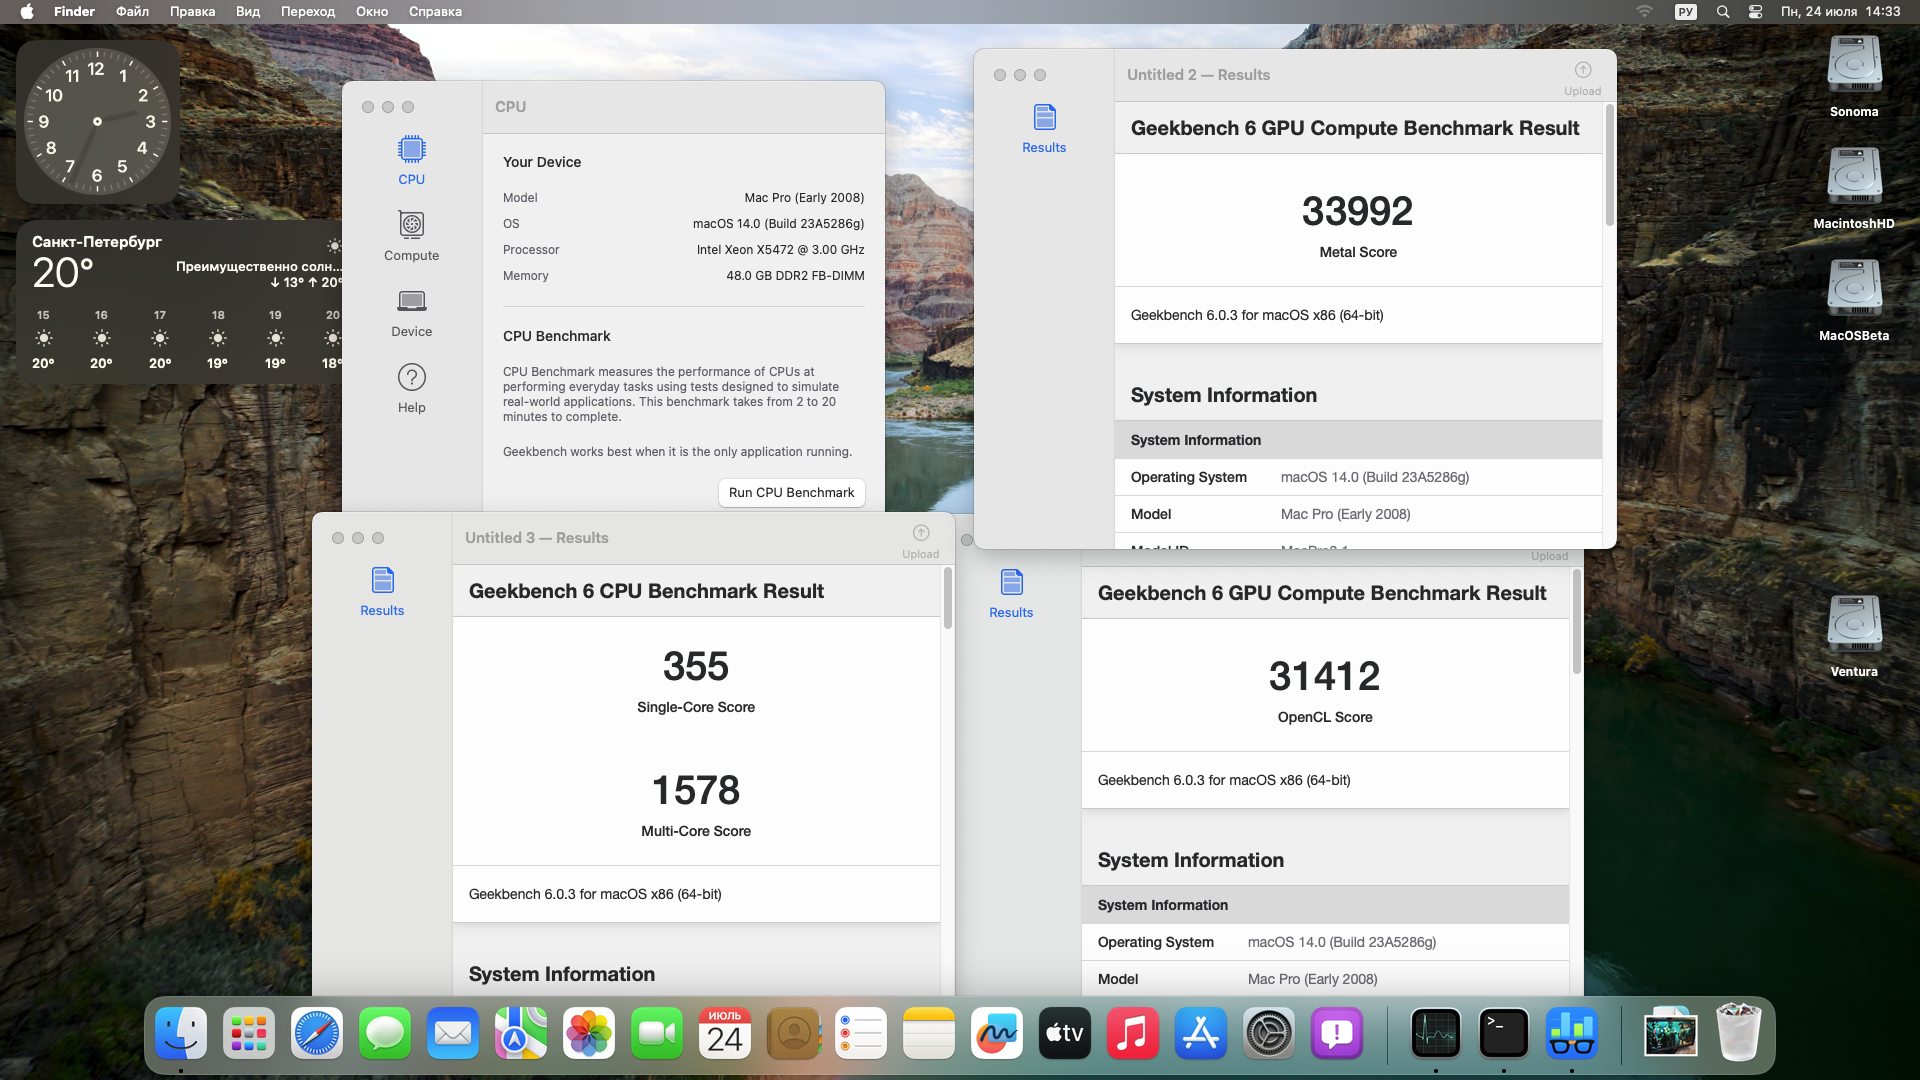Open the Help section in Geekbench sidebar
The height and width of the screenshot is (1080, 1920).
pyautogui.click(x=411, y=388)
